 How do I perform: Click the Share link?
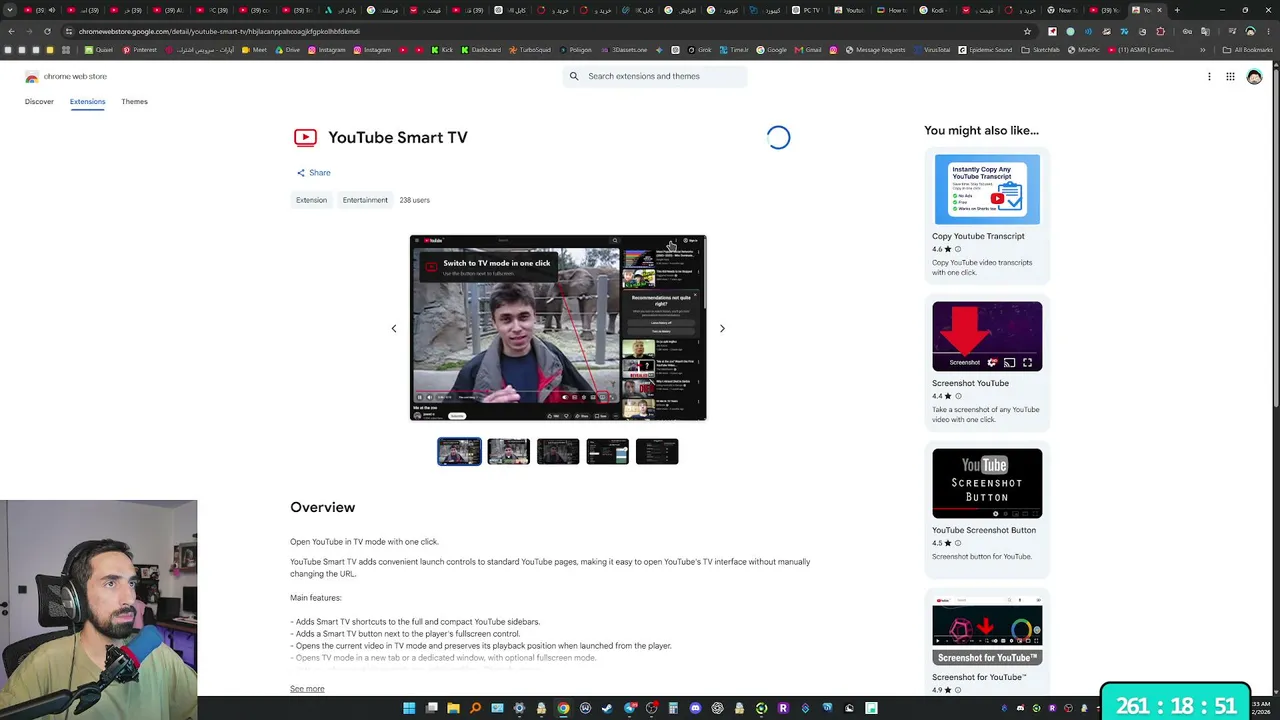pos(313,173)
